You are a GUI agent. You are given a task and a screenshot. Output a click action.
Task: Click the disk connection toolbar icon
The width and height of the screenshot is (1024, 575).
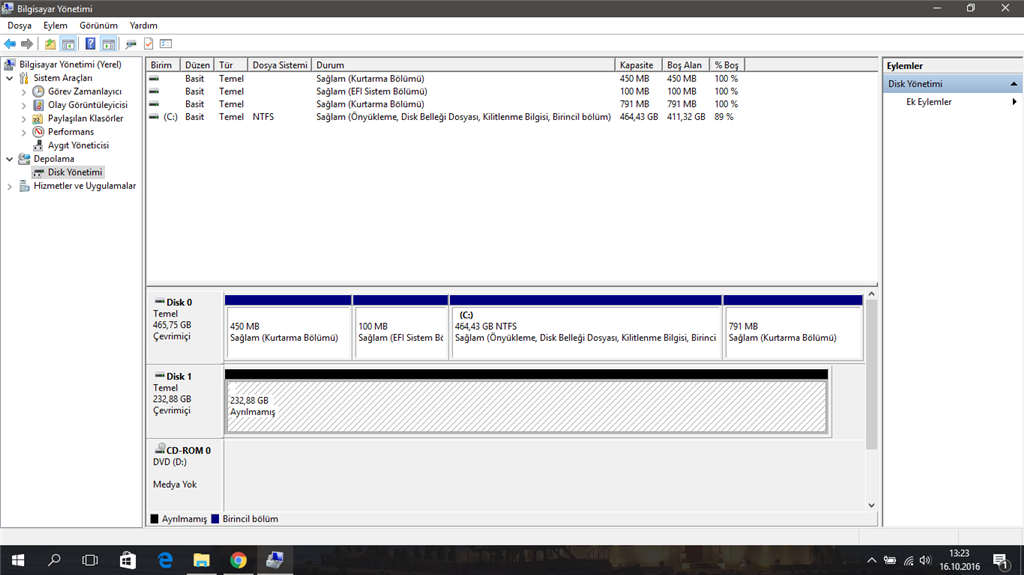point(131,44)
